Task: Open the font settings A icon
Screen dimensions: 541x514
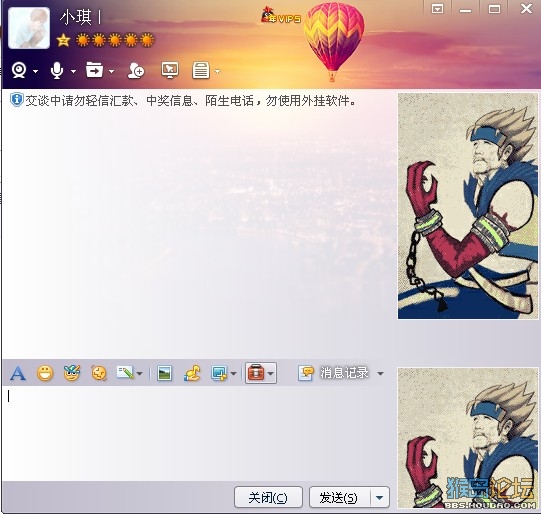Action: (18, 373)
